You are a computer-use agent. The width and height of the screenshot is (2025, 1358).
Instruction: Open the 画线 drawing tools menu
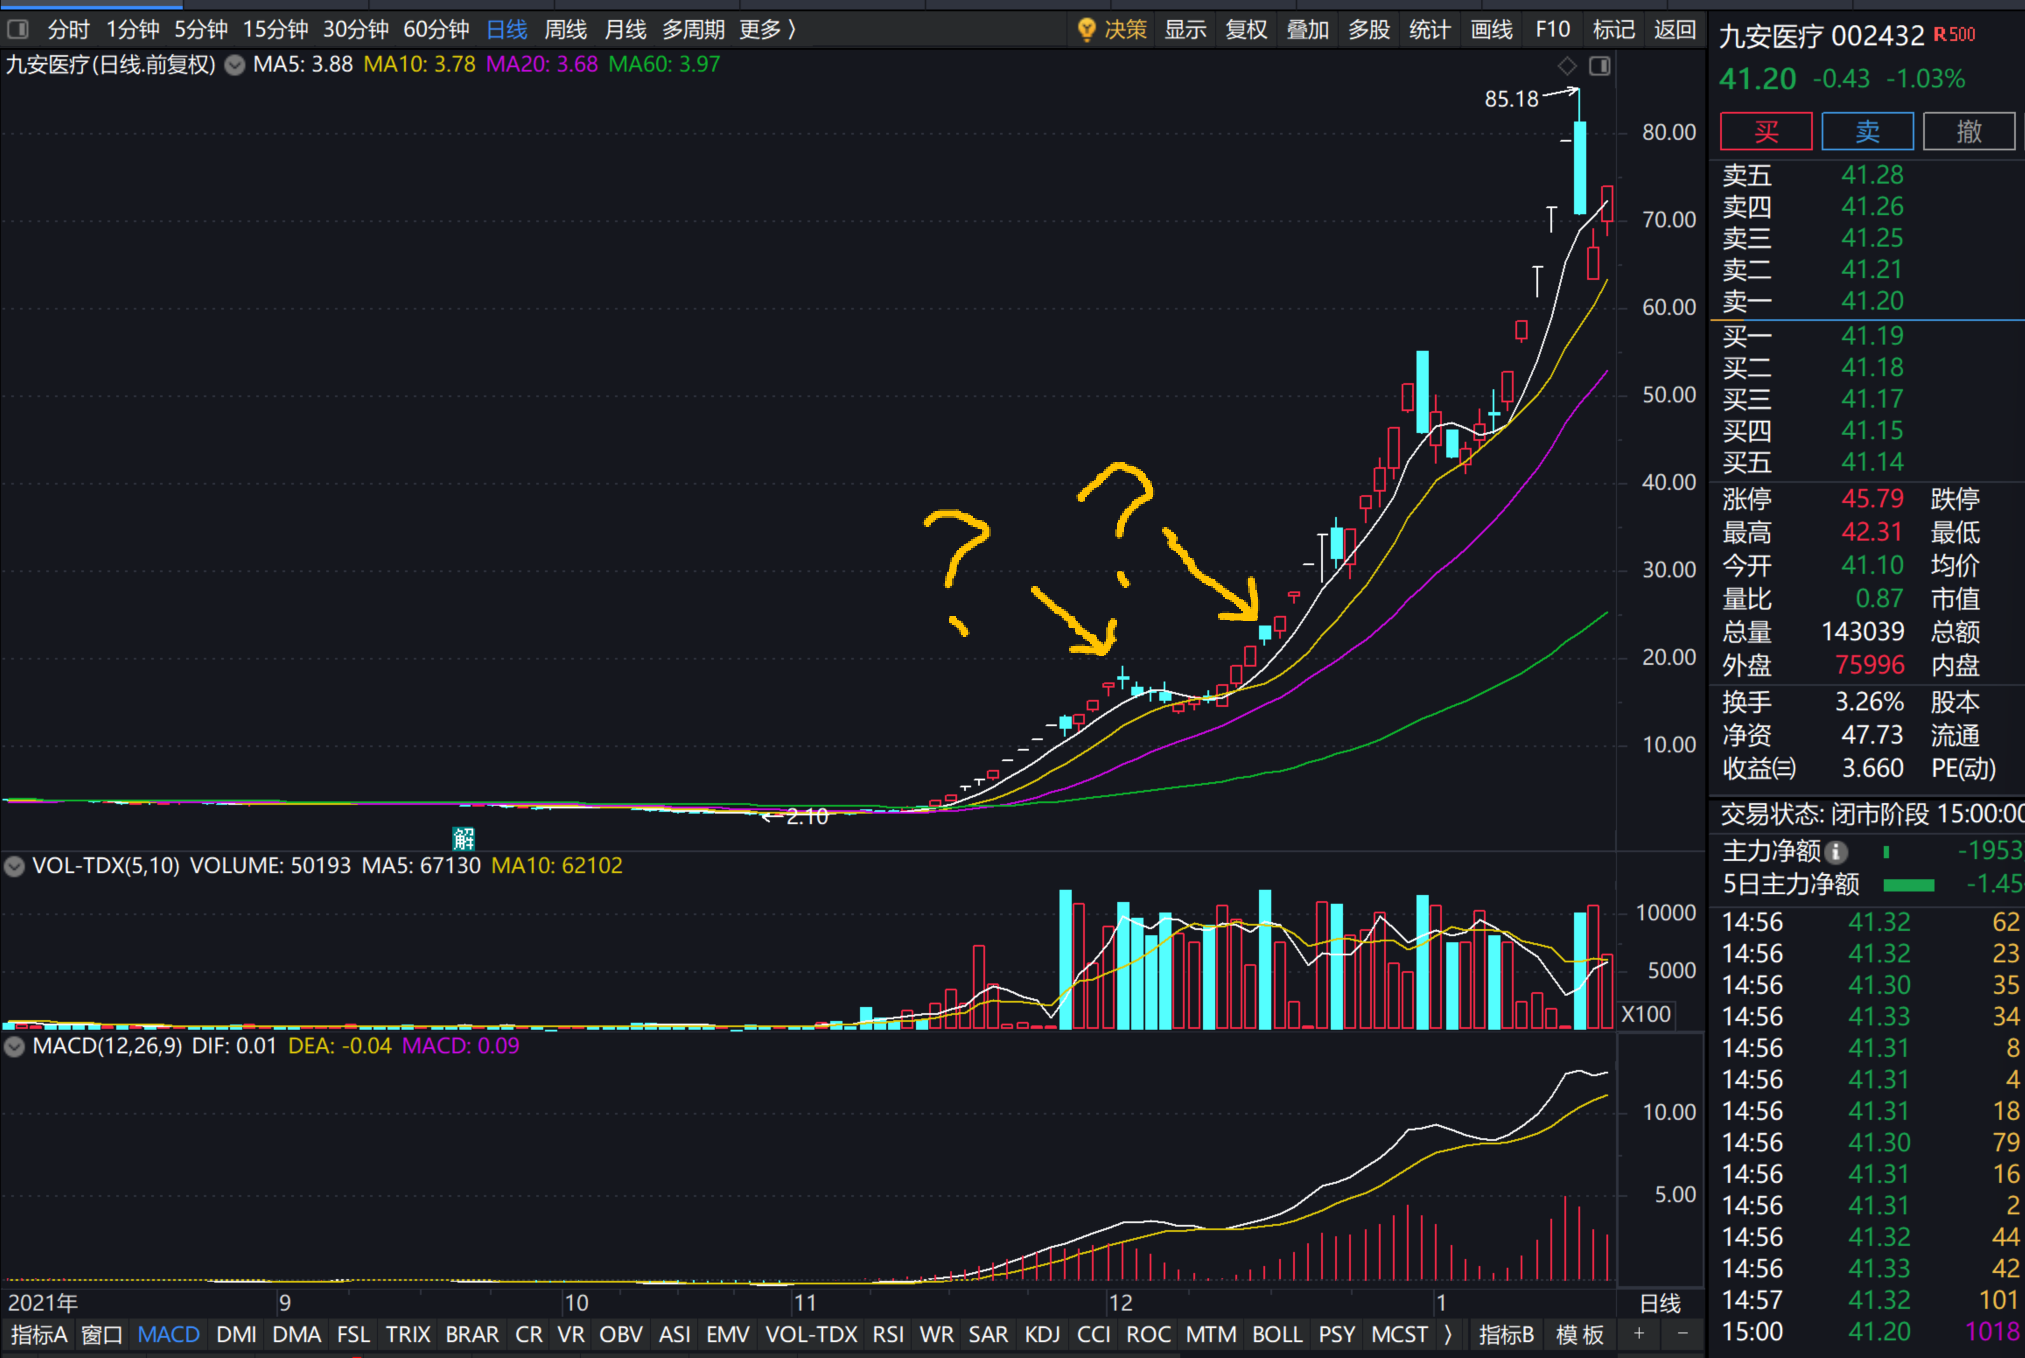click(1491, 30)
